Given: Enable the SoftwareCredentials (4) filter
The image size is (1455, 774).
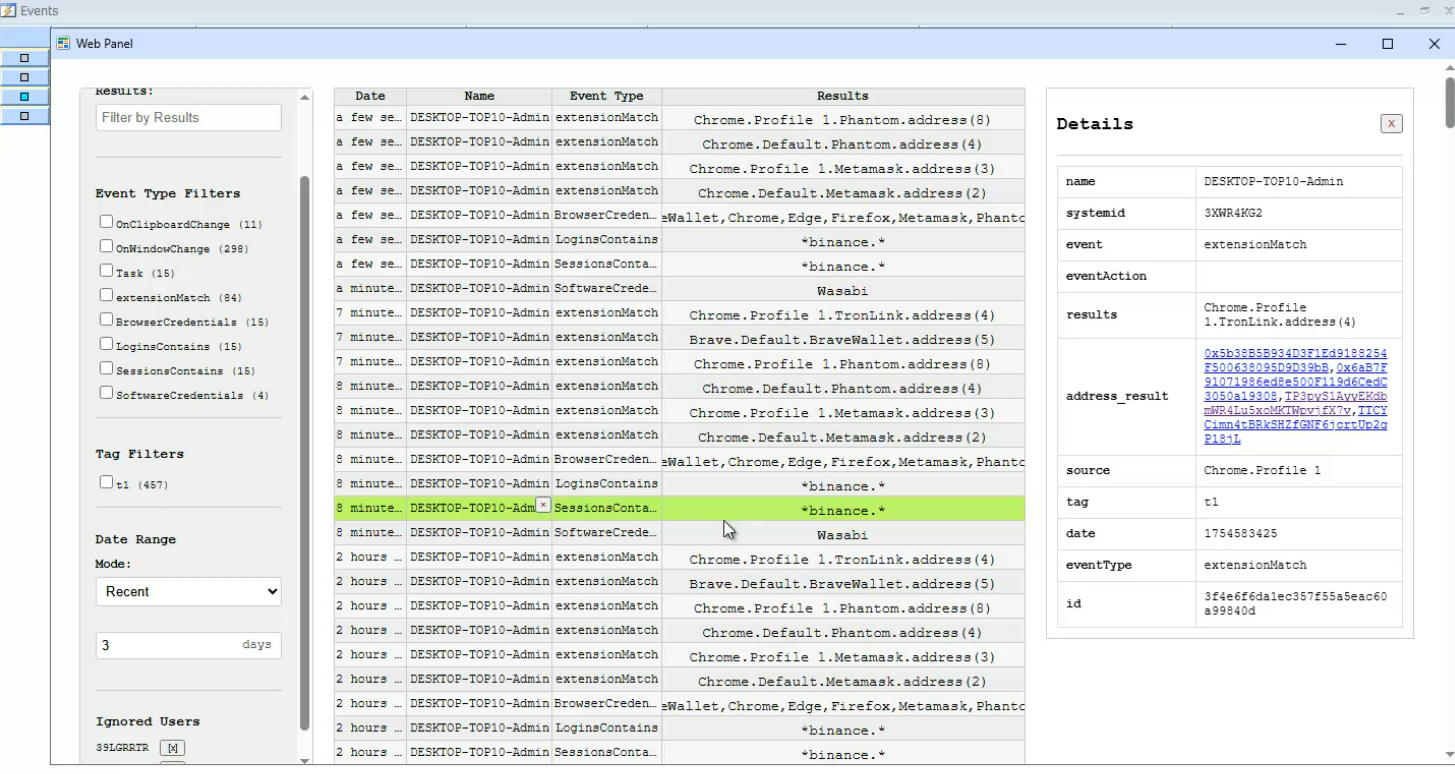Looking at the screenshot, I should click(106, 392).
